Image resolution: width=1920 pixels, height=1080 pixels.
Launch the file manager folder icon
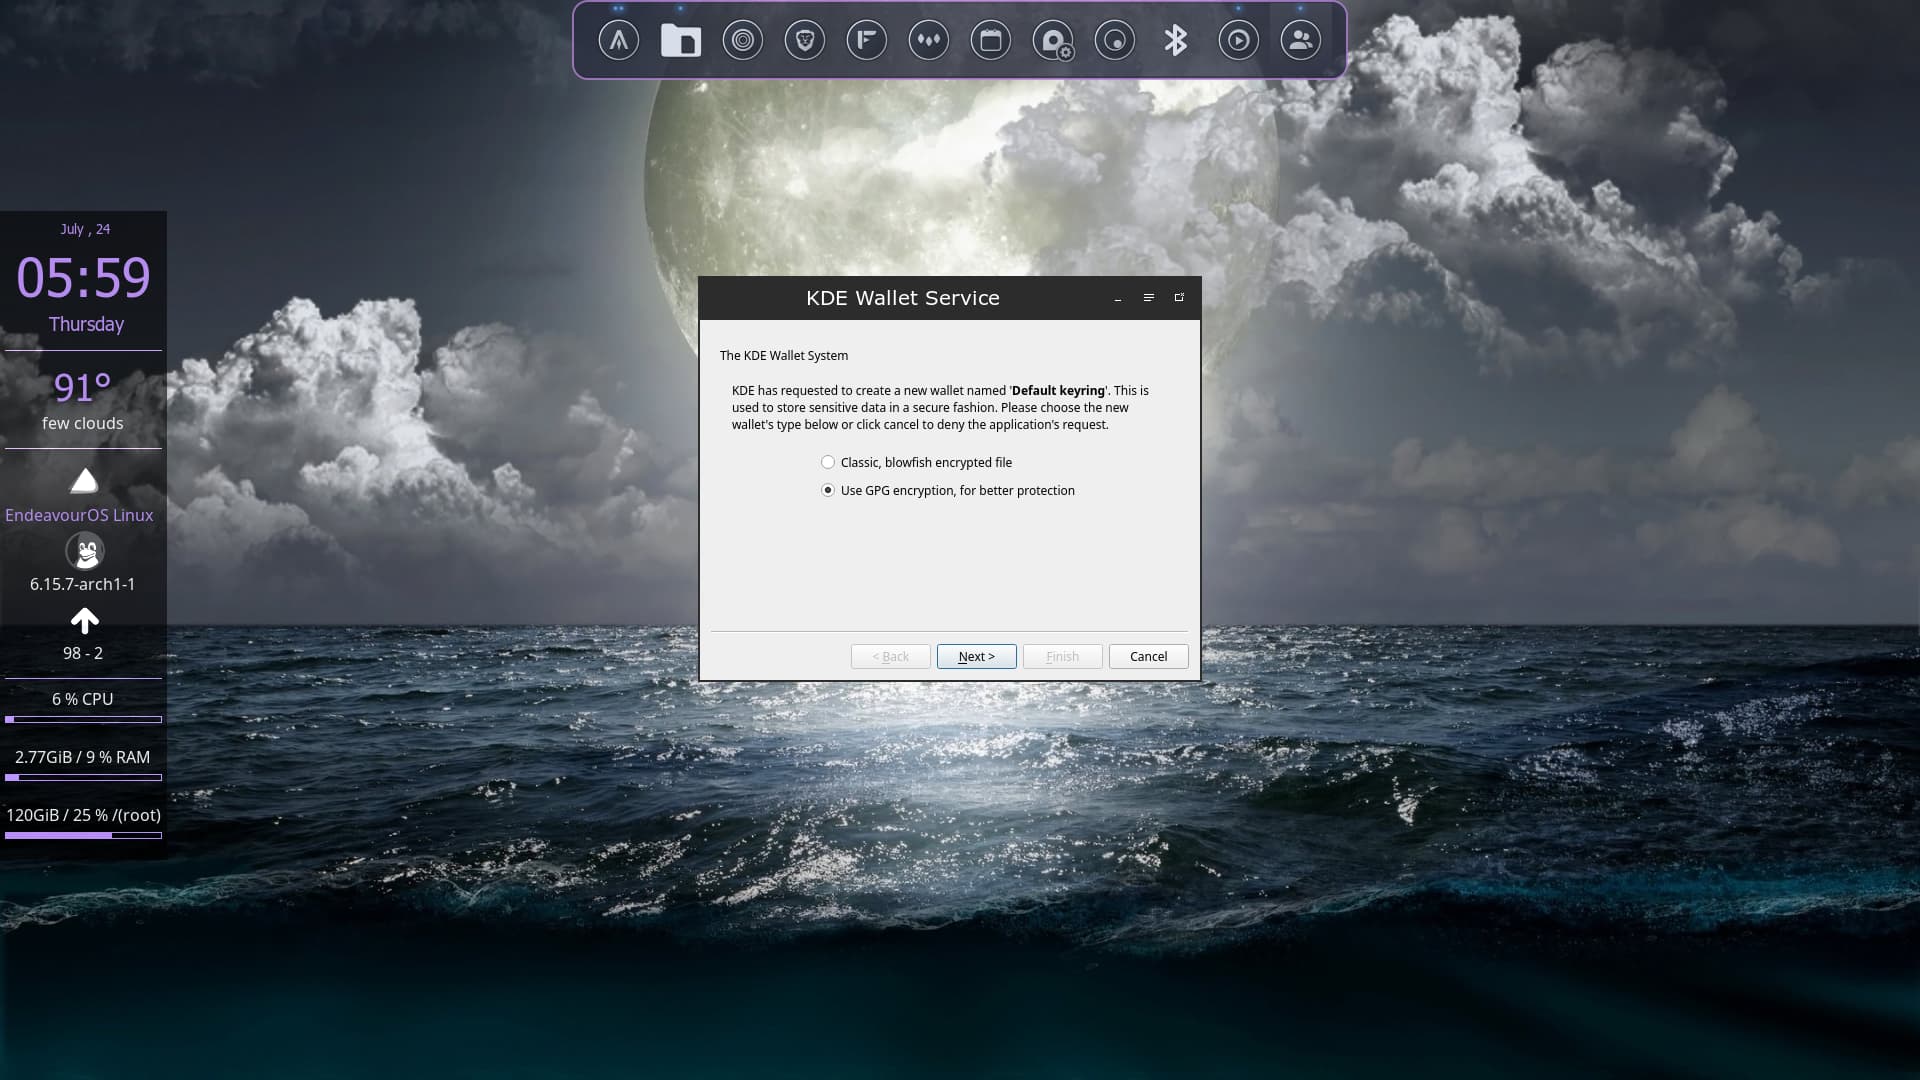(680, 41)
